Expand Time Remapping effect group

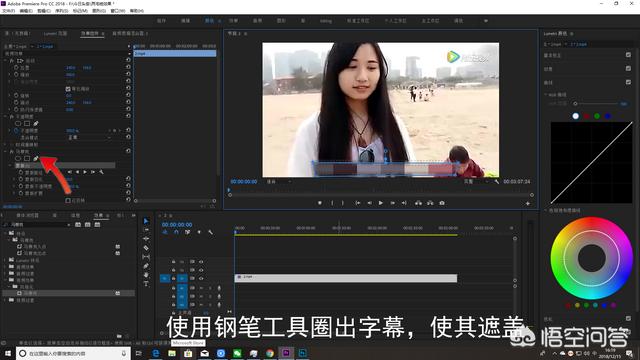(x=6, y=144)
